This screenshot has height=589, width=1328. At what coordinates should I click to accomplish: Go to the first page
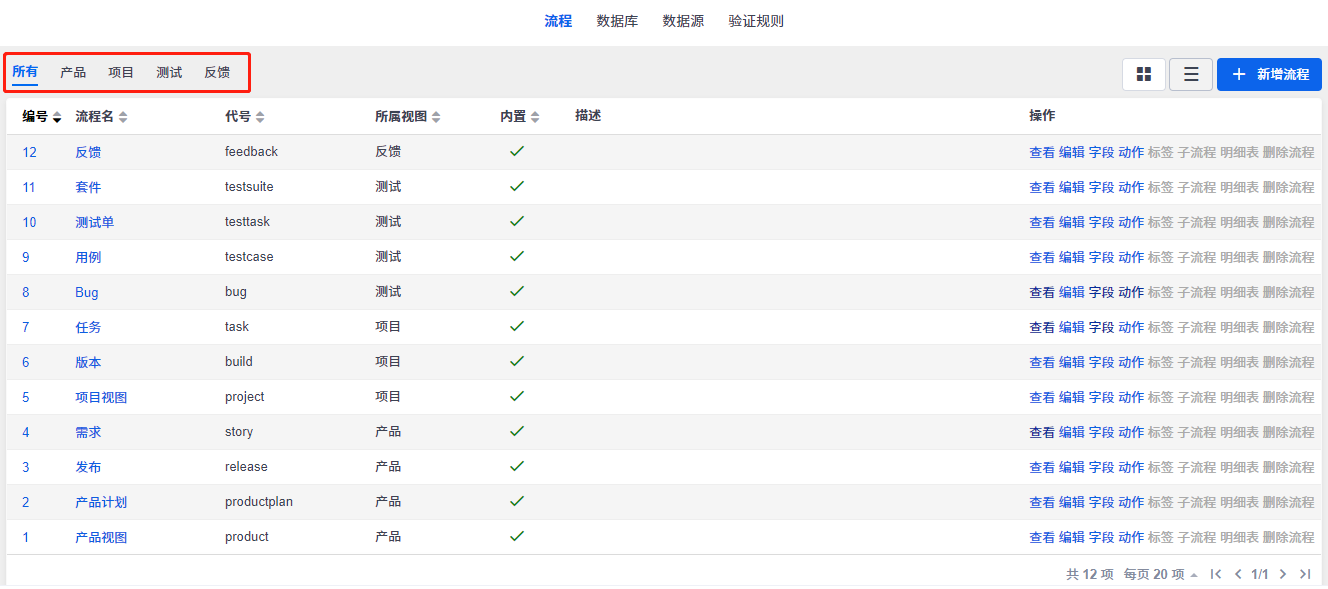pos(1216,574)
